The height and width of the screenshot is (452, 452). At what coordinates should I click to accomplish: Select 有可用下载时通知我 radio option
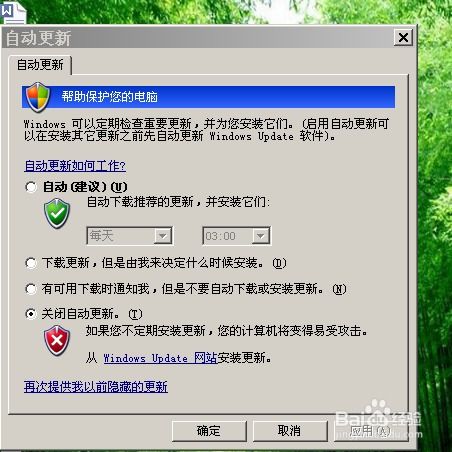(x=31, y=289)
